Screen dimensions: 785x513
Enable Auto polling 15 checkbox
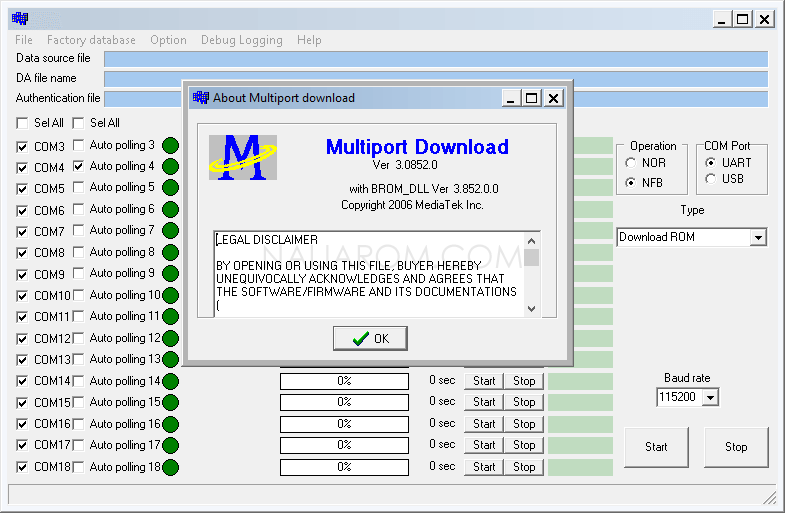(x=78, y=402)
